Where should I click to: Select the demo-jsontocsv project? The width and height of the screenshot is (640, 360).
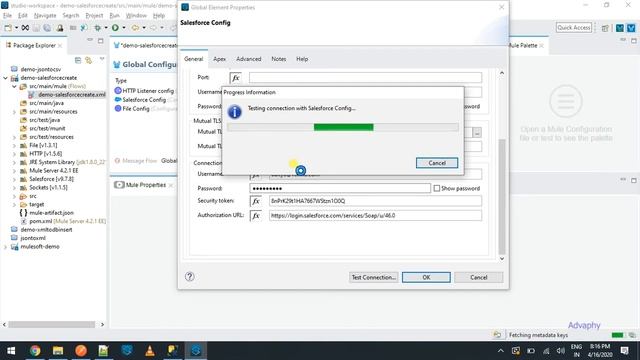click(x=41, y=69)
